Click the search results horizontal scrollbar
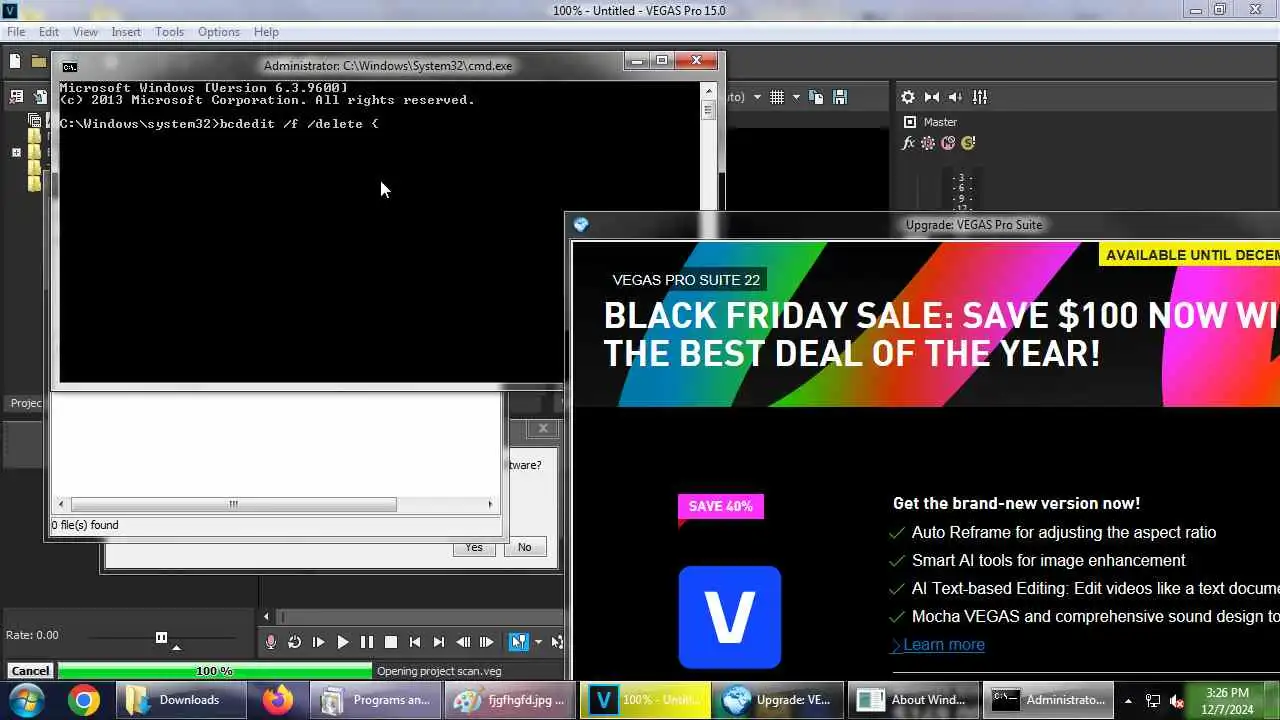The width and height of the screenshot is (1280, 720). pos(276,504)
